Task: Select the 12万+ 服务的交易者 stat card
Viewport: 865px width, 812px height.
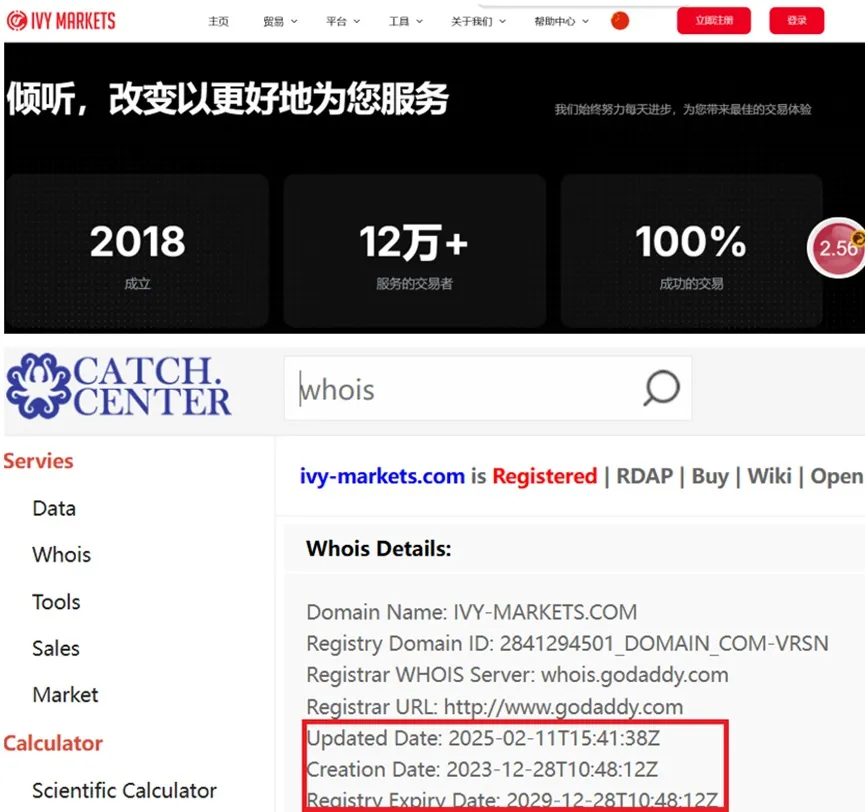Action: tap(414, 251)
